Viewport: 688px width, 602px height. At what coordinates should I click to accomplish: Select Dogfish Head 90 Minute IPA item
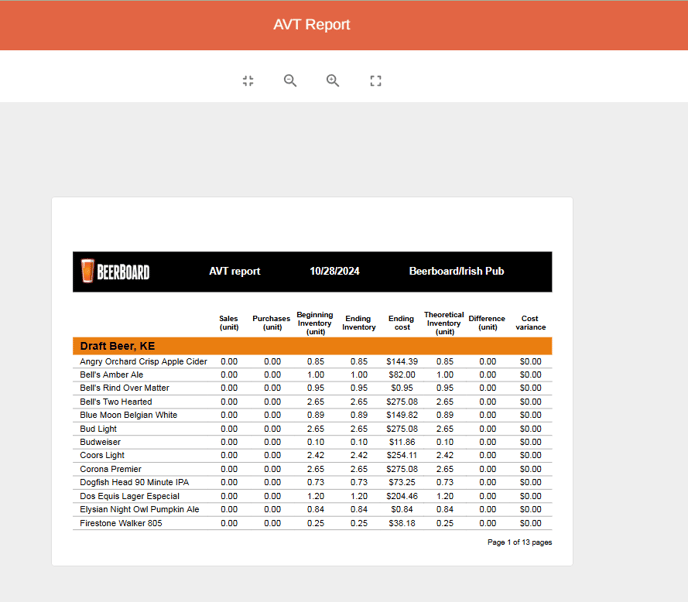pos(134,482)
